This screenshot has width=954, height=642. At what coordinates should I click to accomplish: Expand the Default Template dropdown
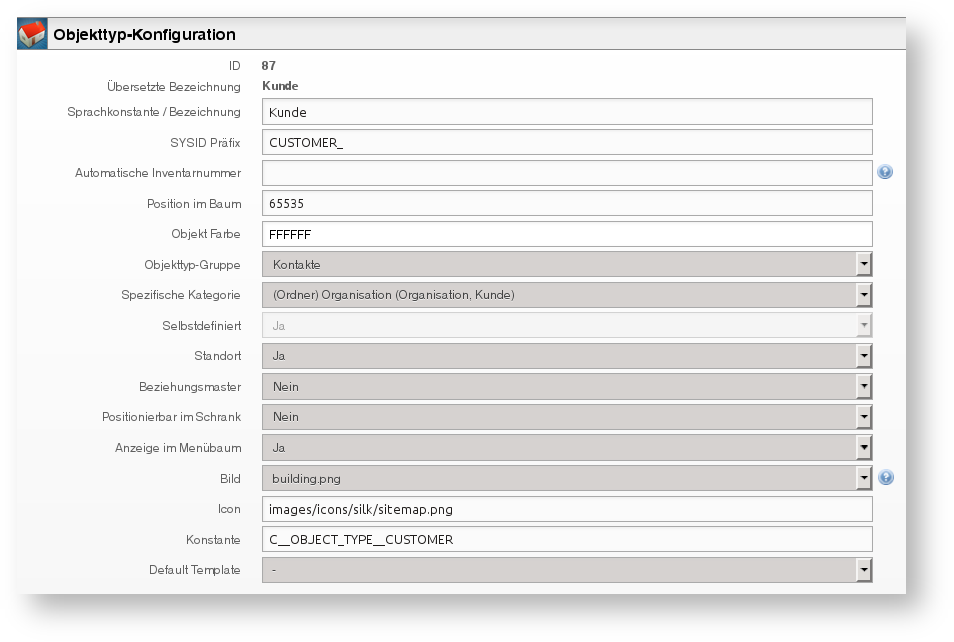tap(567, 570)
